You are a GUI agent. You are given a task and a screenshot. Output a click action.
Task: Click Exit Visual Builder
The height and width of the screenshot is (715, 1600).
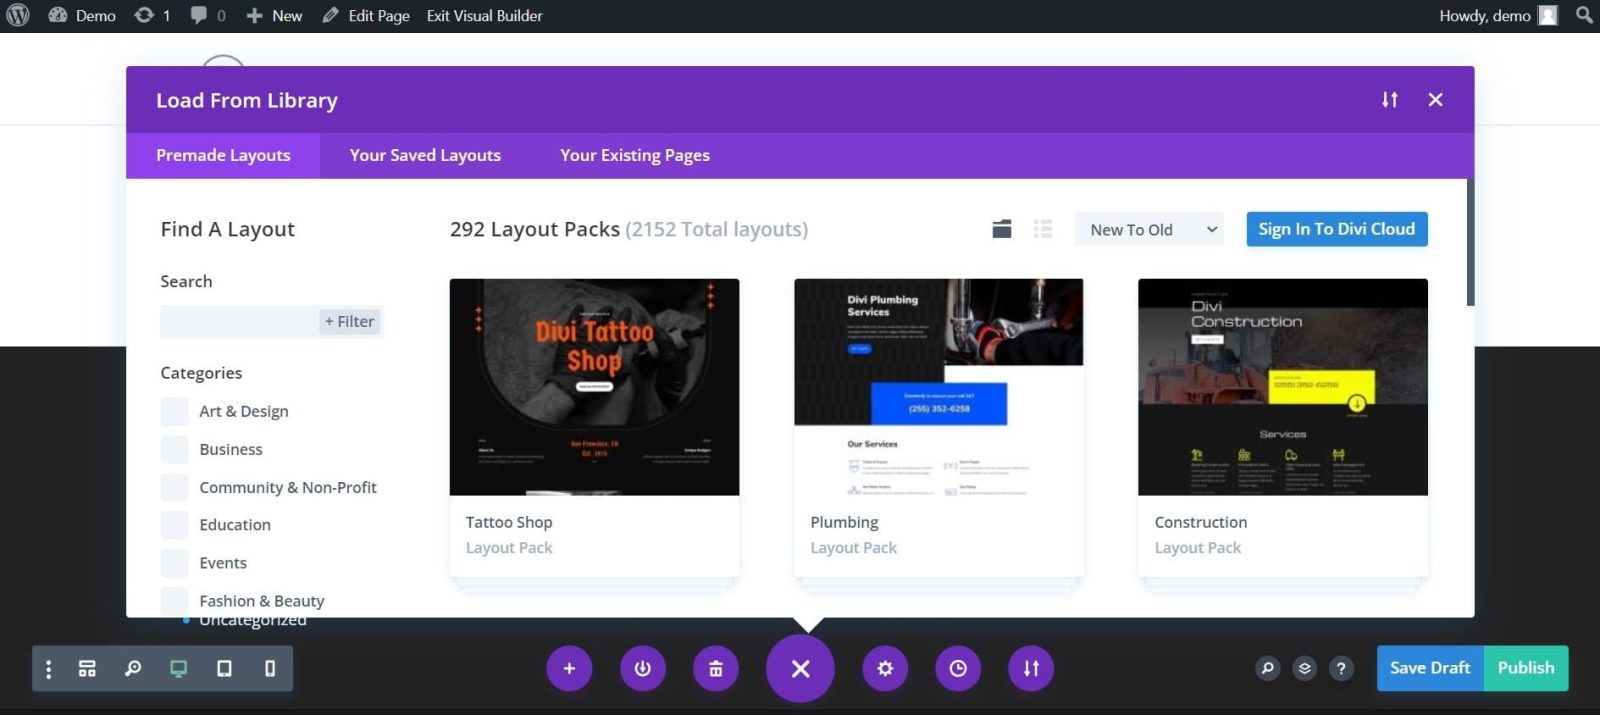(x=484, y=15)
